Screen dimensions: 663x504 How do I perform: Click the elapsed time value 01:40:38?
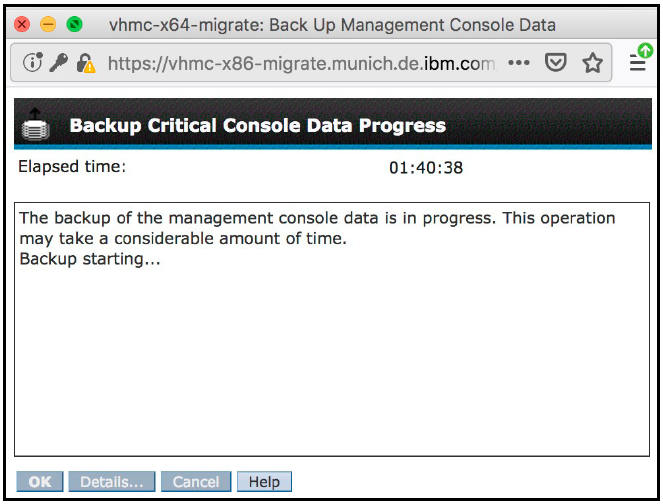pos(426,168)
